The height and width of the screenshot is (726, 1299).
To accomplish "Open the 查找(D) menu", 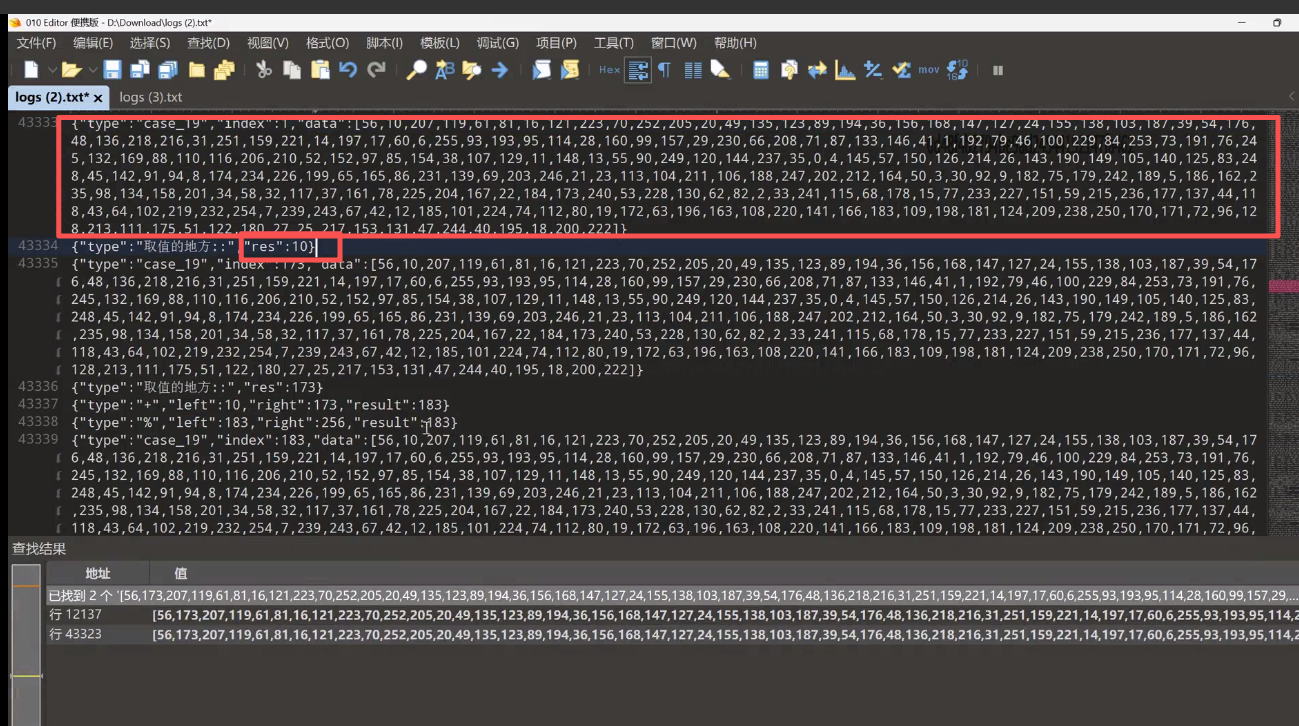I will pyautogui.click(x=208, y=43).
